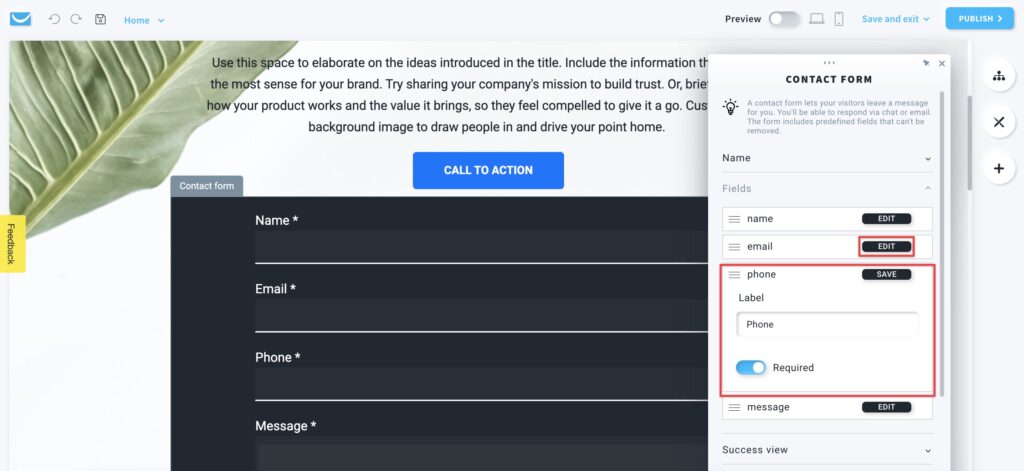Click the save floppy disk icon
Viewport: 1024px width, 471px height.
100,20
